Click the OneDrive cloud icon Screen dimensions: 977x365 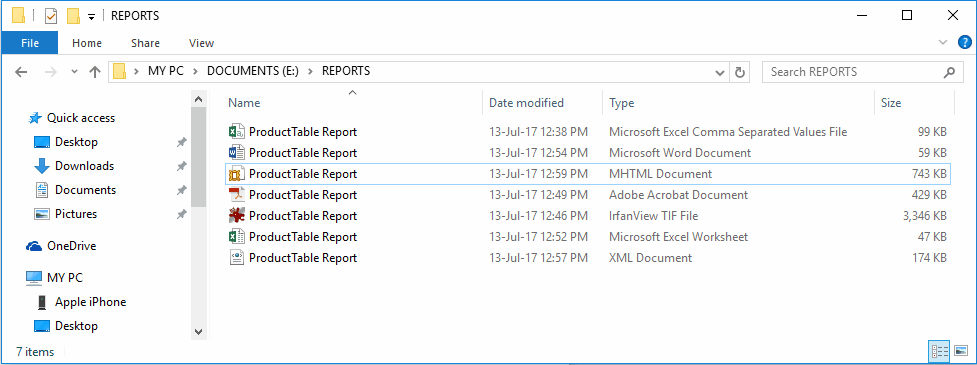tap(34, 246)
